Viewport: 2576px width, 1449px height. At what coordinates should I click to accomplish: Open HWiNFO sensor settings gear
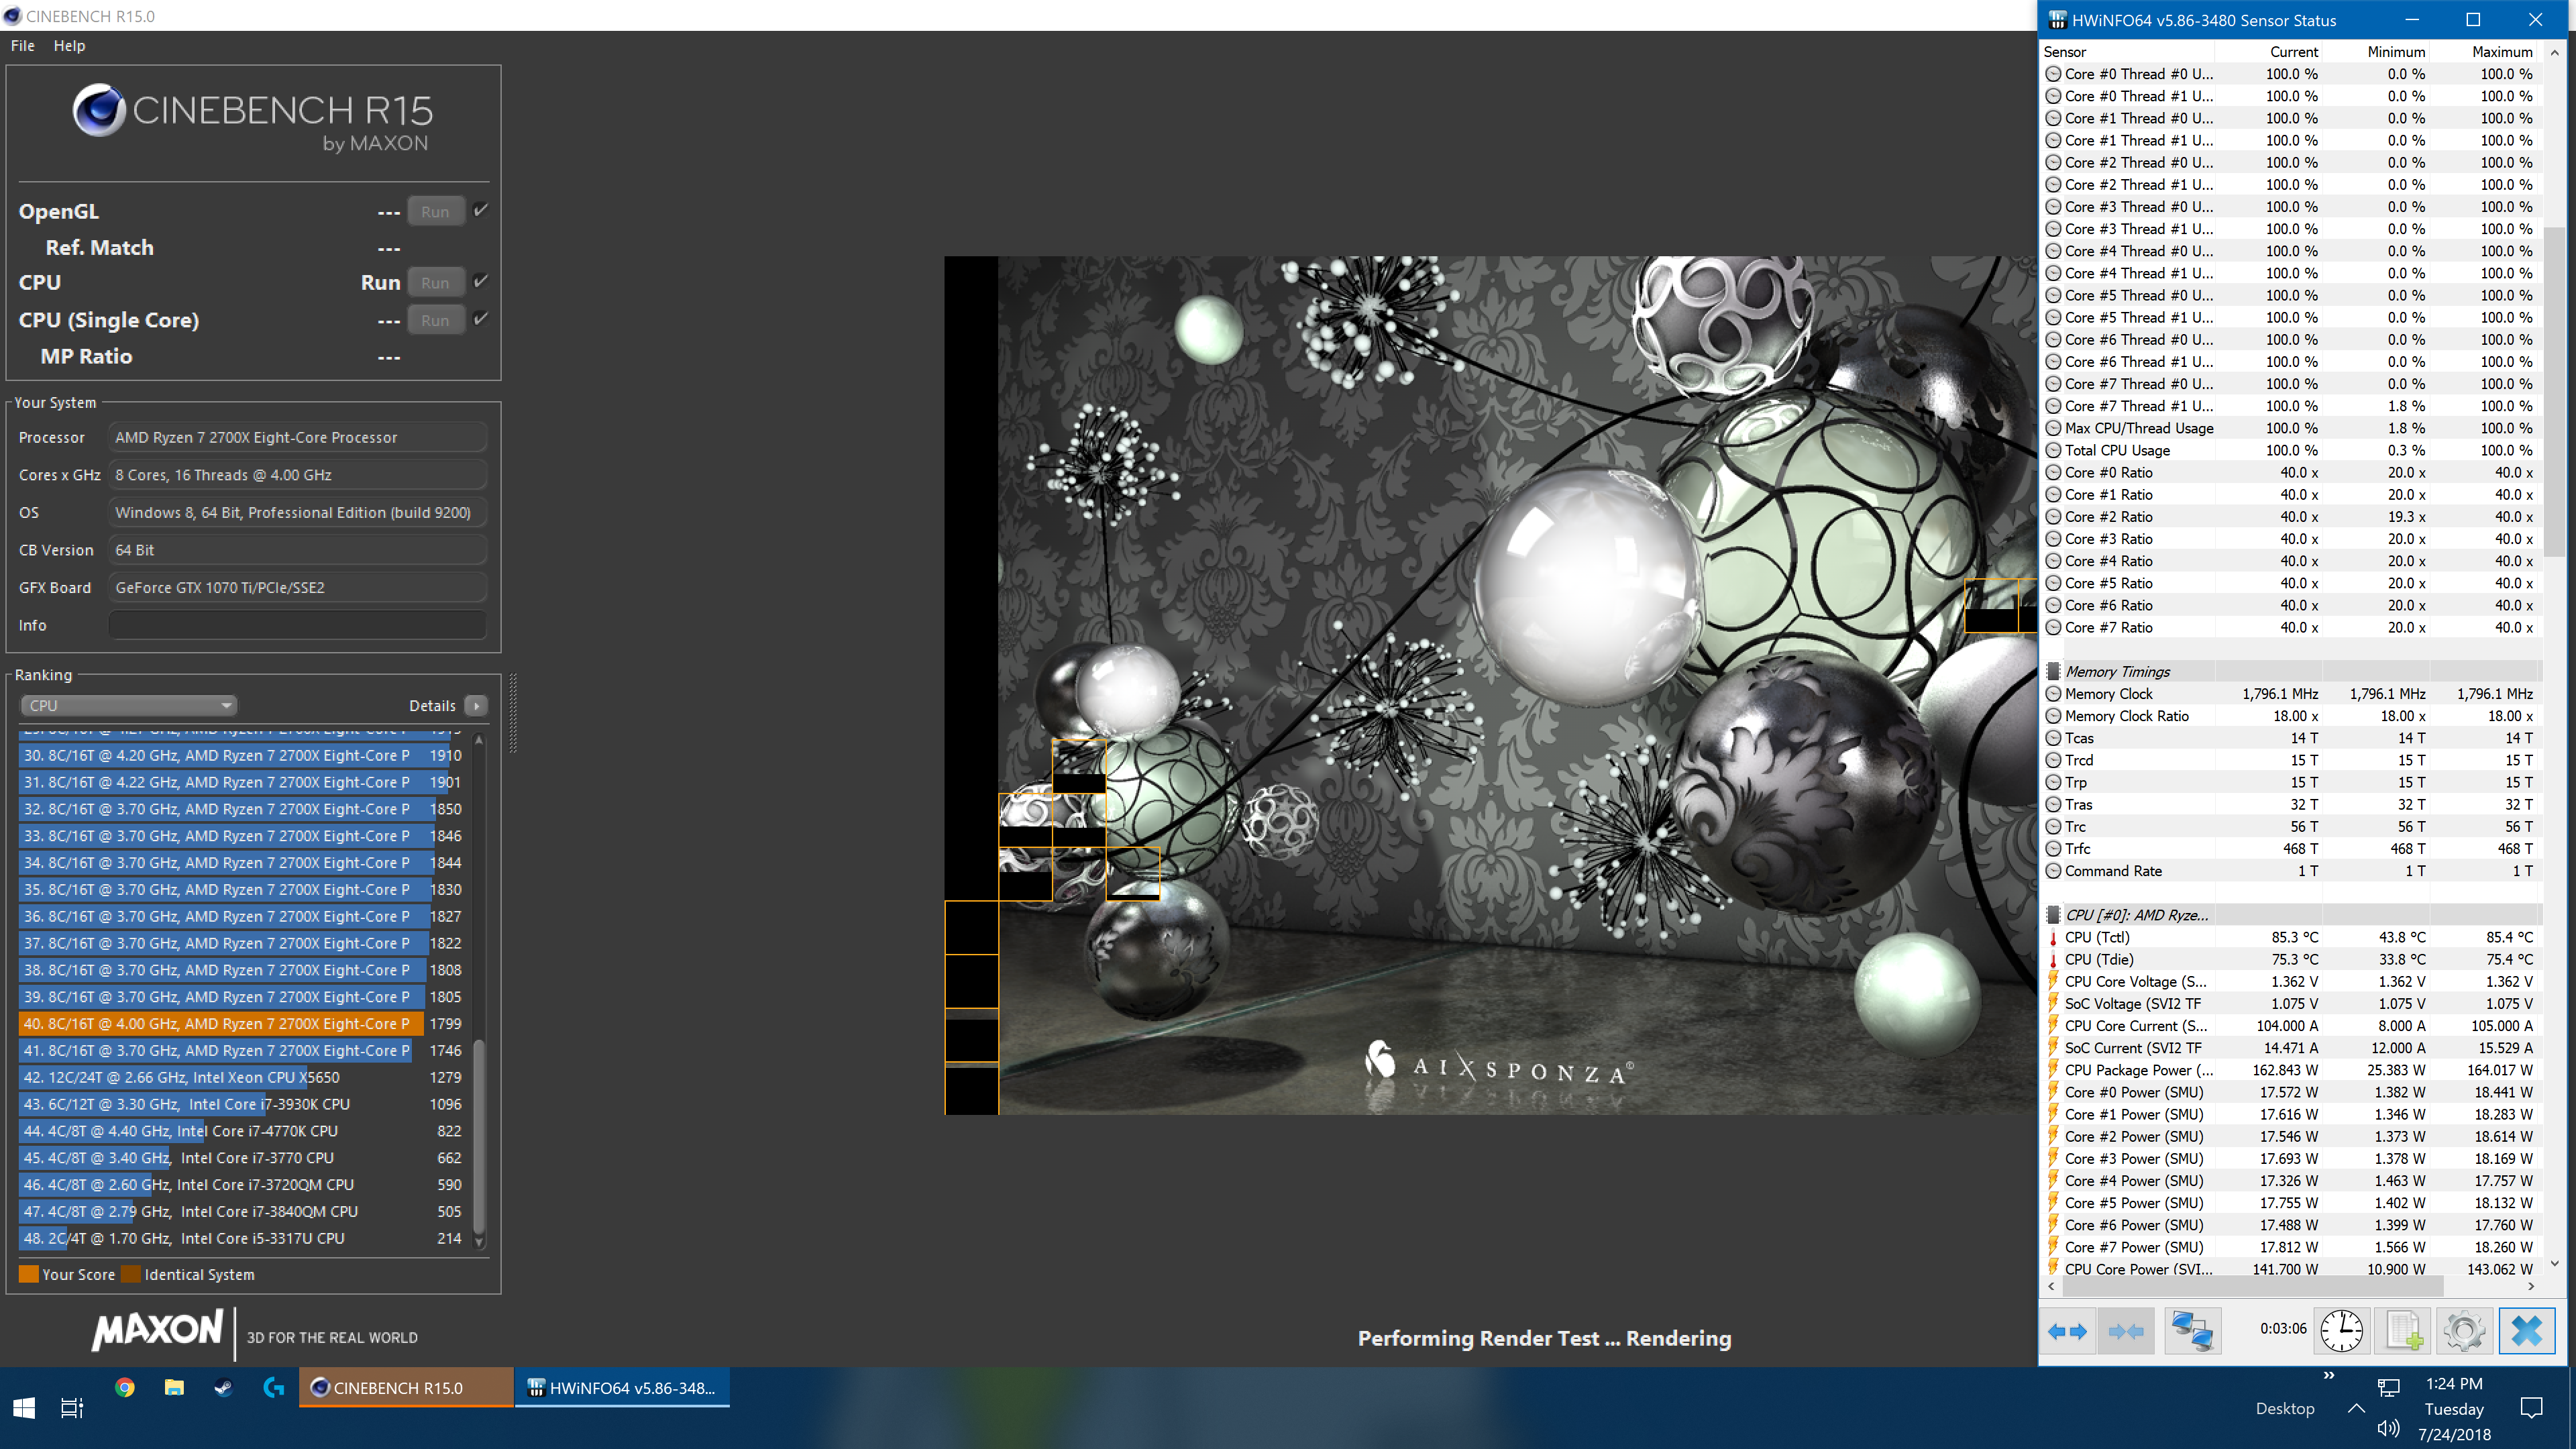(2464, 1331)
